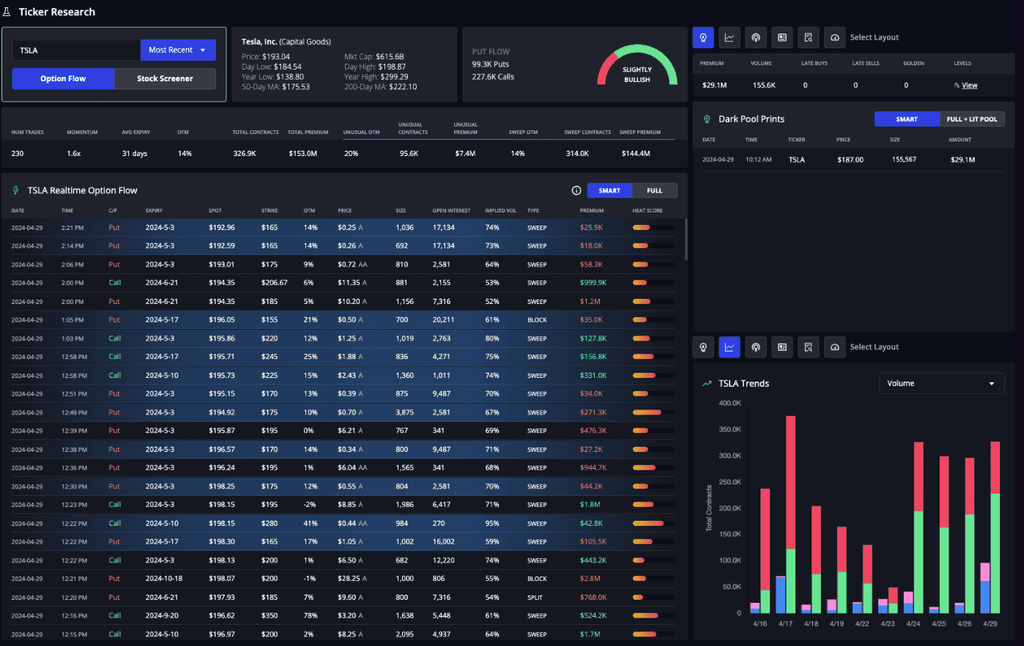Click heat score bar of $271.3K premium row

(x=653, y=413)
